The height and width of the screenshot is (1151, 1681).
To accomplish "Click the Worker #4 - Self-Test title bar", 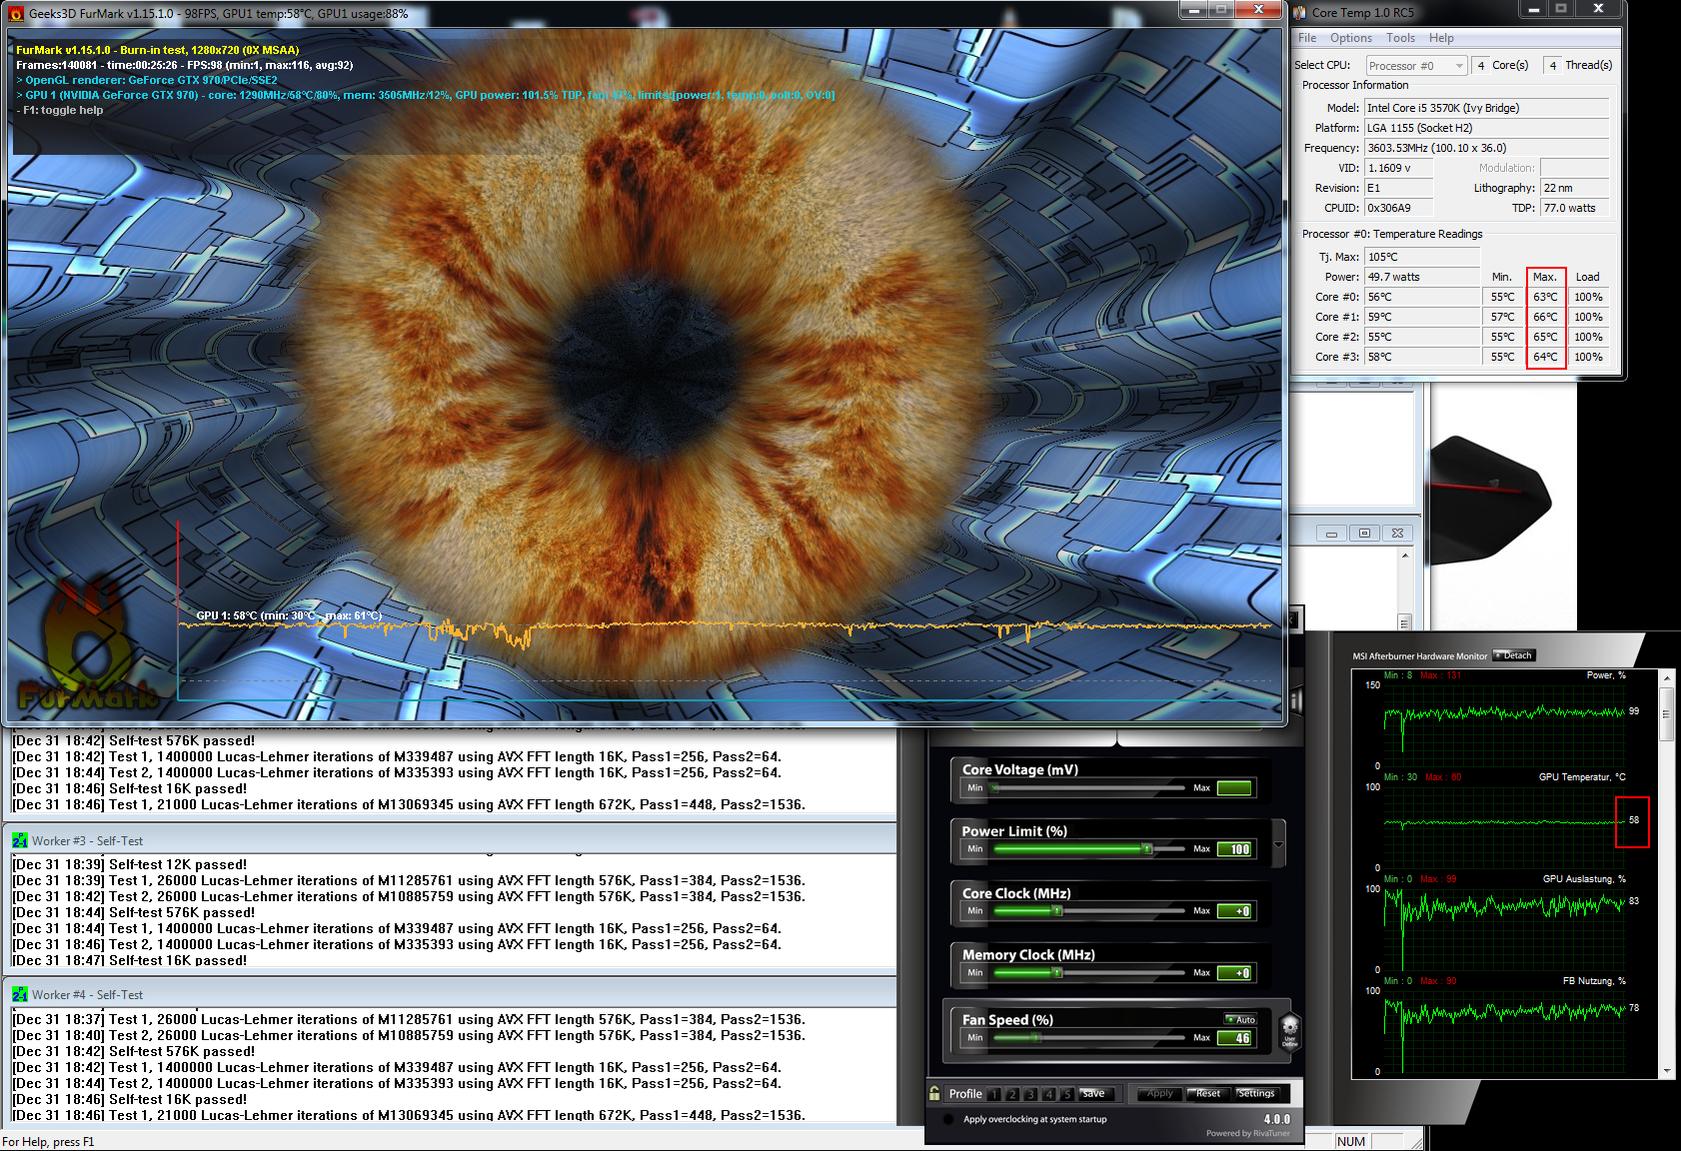I will 450,995.
